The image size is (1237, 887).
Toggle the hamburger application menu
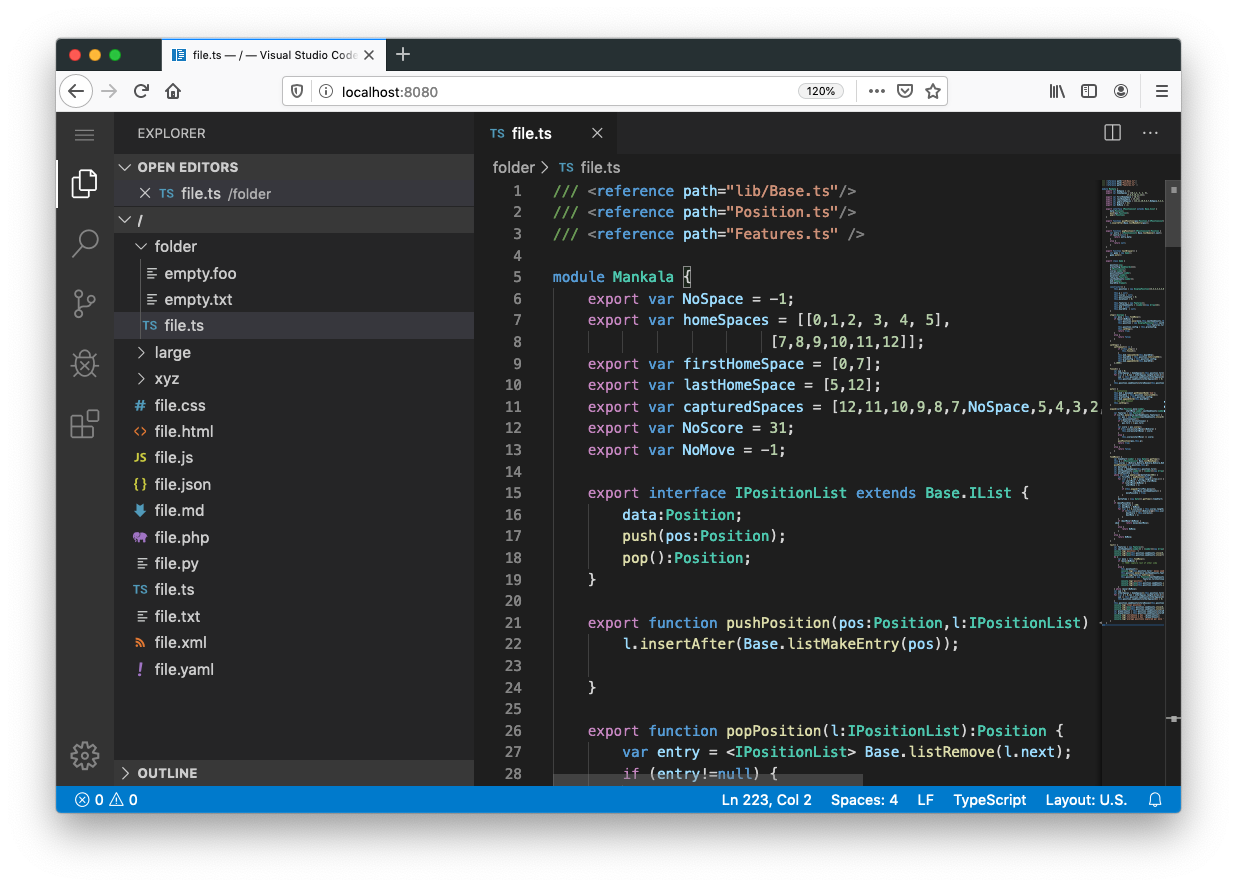85,135
